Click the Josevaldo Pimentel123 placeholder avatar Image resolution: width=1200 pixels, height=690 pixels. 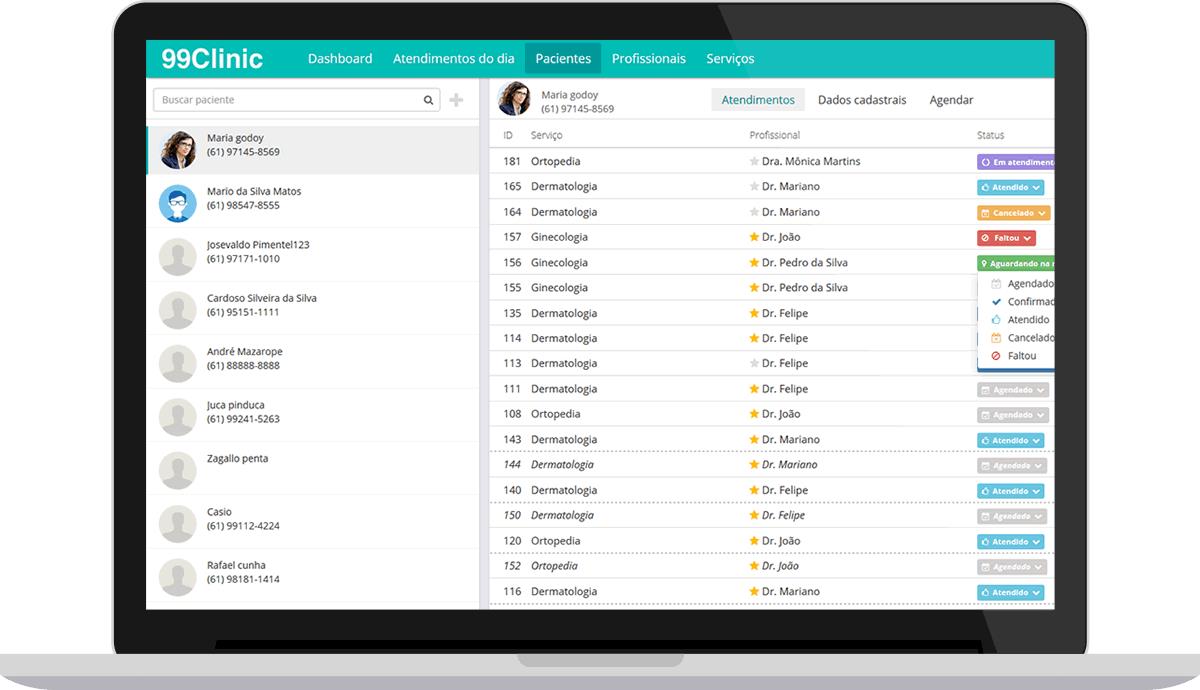178,257
